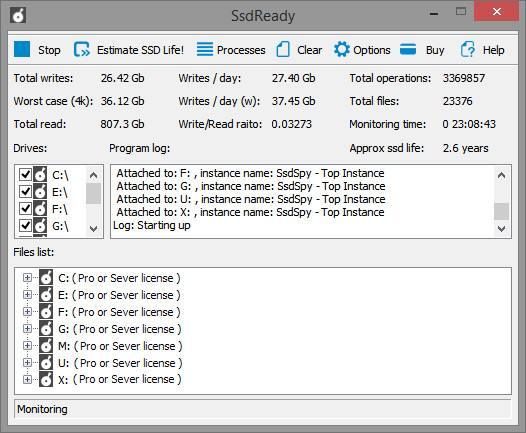This screenshot has width=526, height=433.
Task: Open Help from the toolbar label
Action: coord(493,50)
